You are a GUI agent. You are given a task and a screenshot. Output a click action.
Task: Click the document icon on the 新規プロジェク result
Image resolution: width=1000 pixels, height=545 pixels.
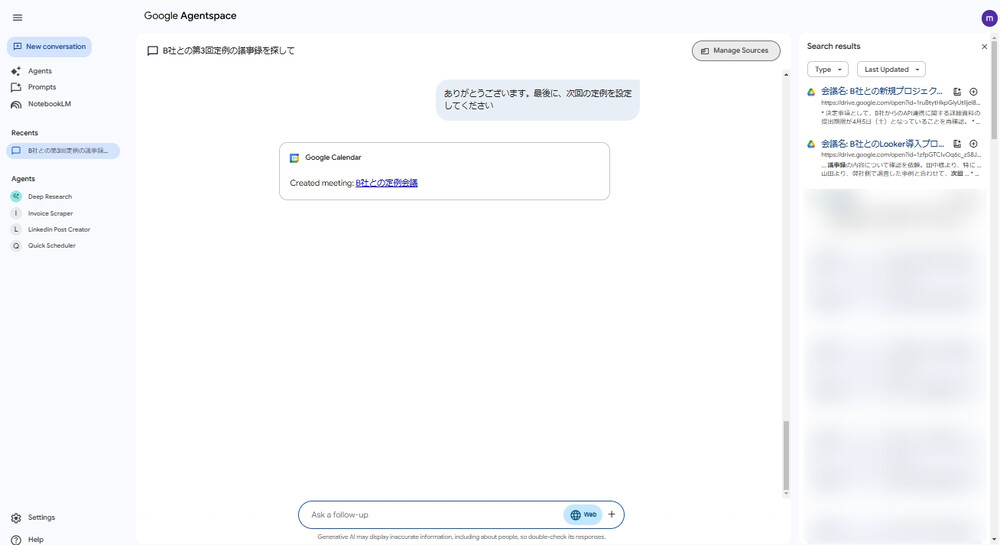(x=957, y=92)
